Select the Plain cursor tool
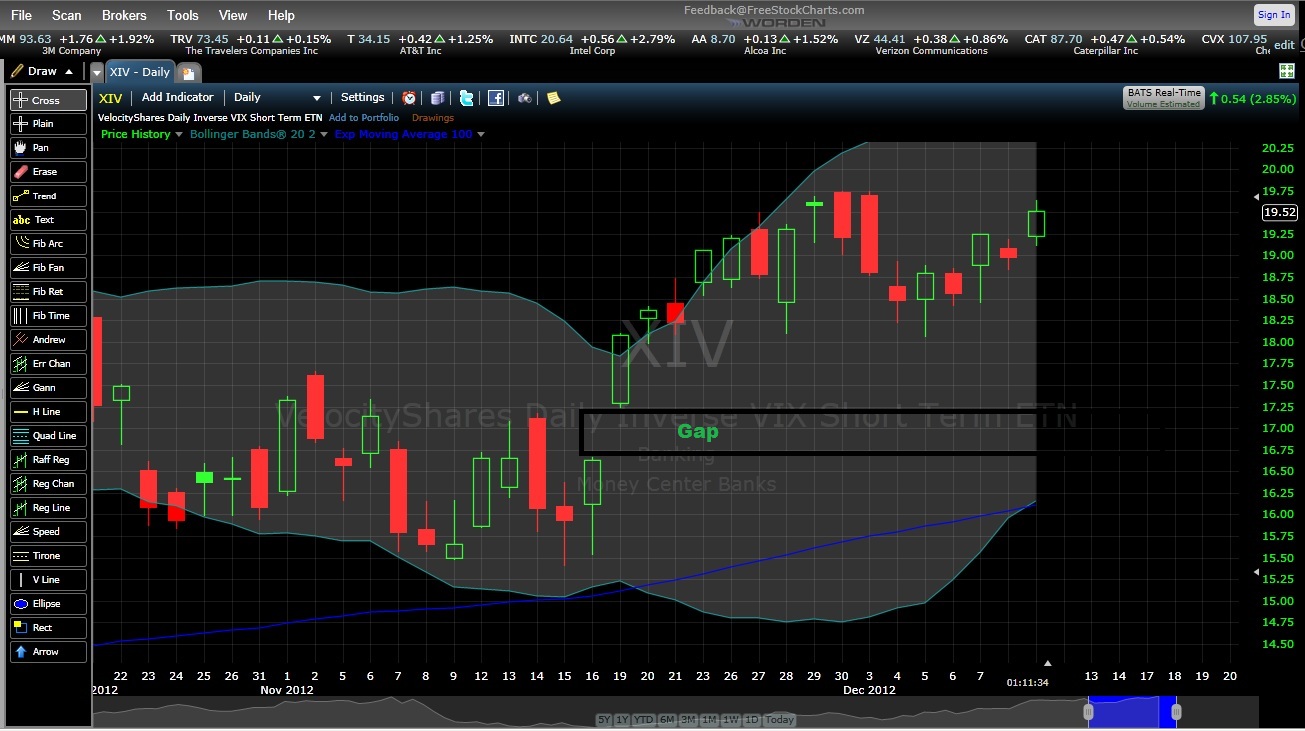Image resolution: width=1305 pixels, height=731 pixels. pos(48,124)
